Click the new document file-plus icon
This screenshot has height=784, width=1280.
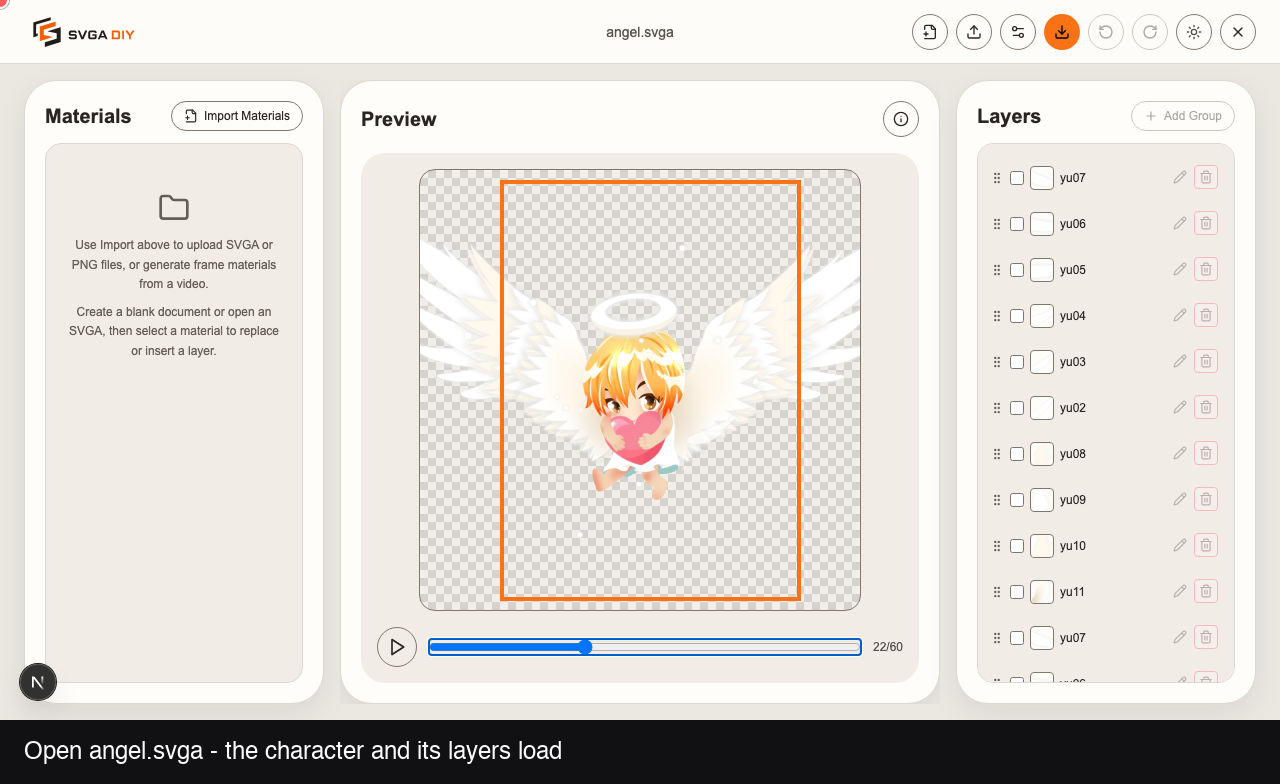pyautogui.click(x=930, y=32)
